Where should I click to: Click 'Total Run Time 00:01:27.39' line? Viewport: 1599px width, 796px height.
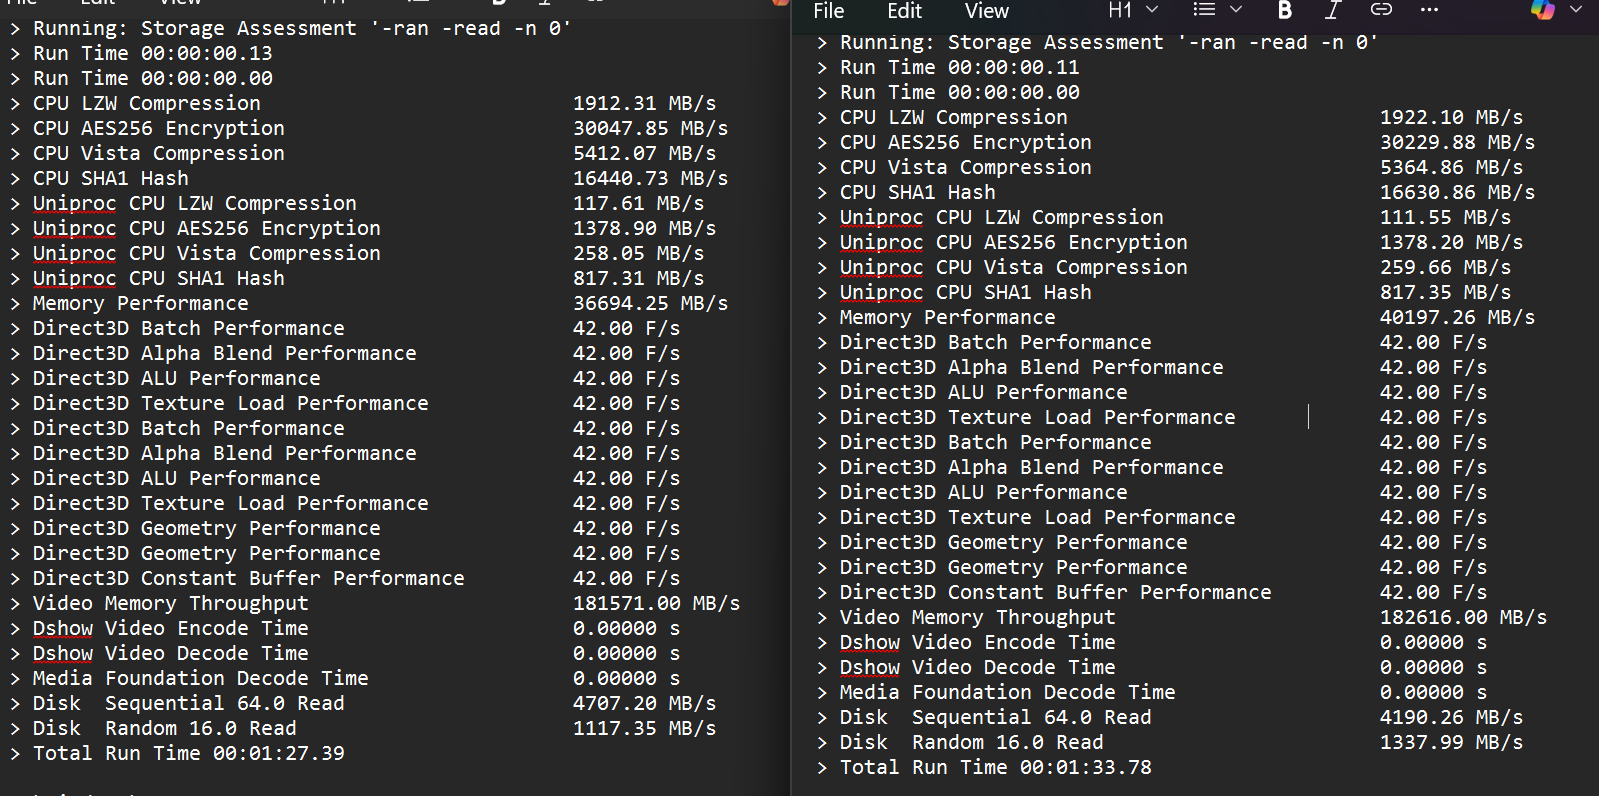(188, 753)
